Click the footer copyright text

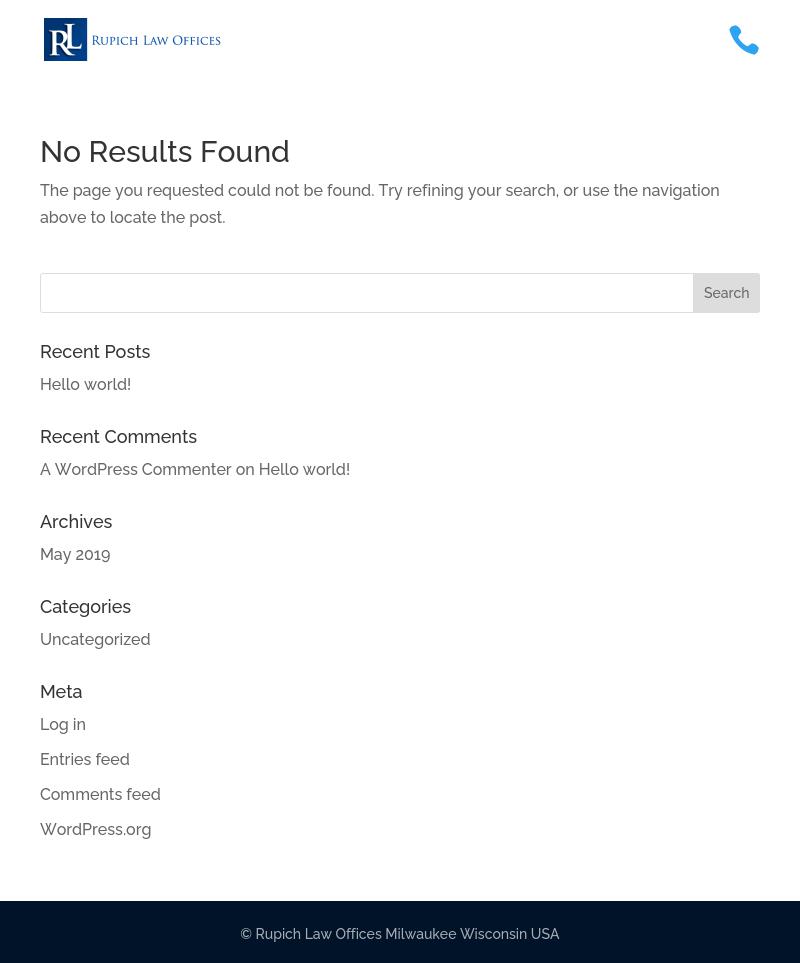click(x=400, y=934)
